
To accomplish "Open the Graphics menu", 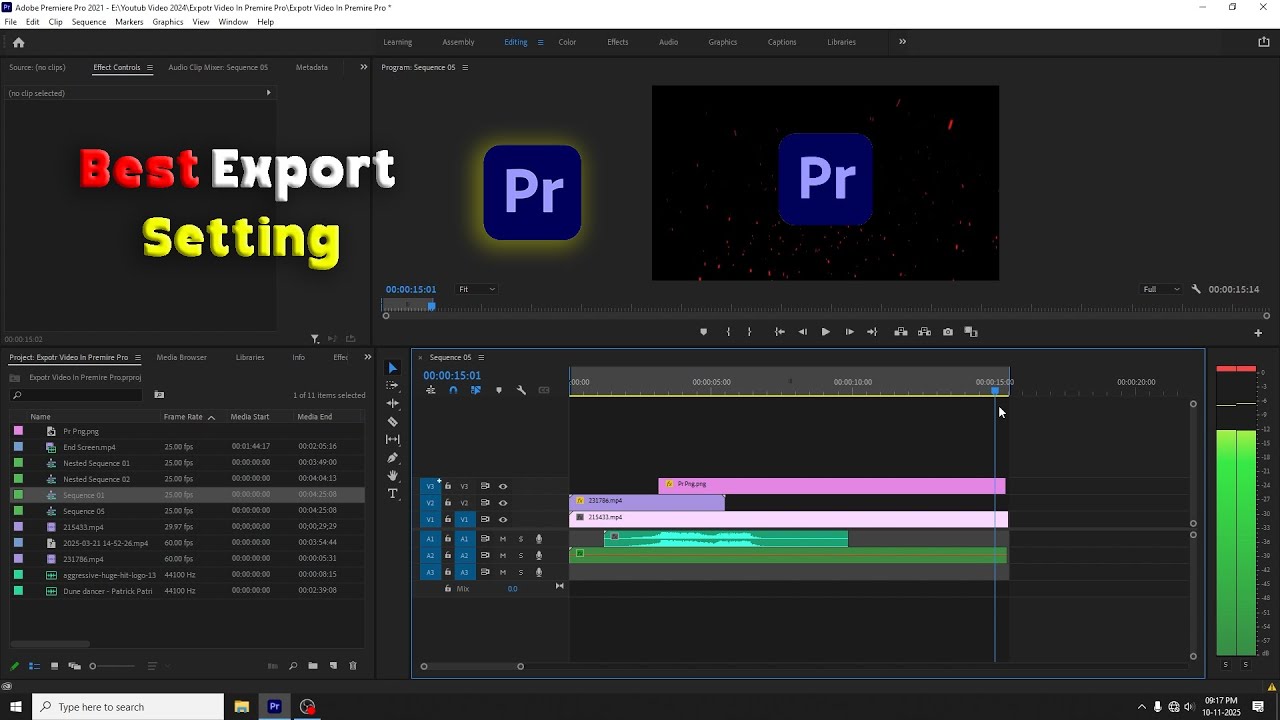I will point(168,22).
